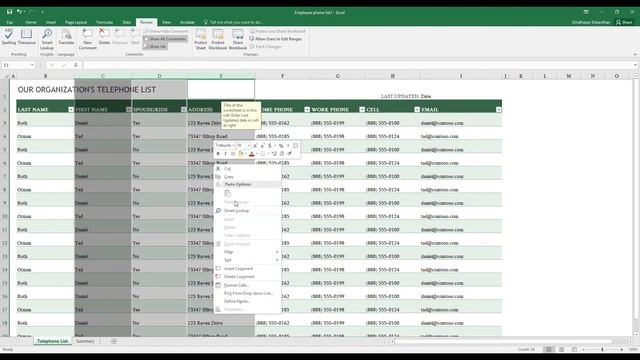Viewport: 640px width, 360px height.
Task: Switch to the Page Layout ribbon tab
Action: pyautogui.click(x=76, y=22)
